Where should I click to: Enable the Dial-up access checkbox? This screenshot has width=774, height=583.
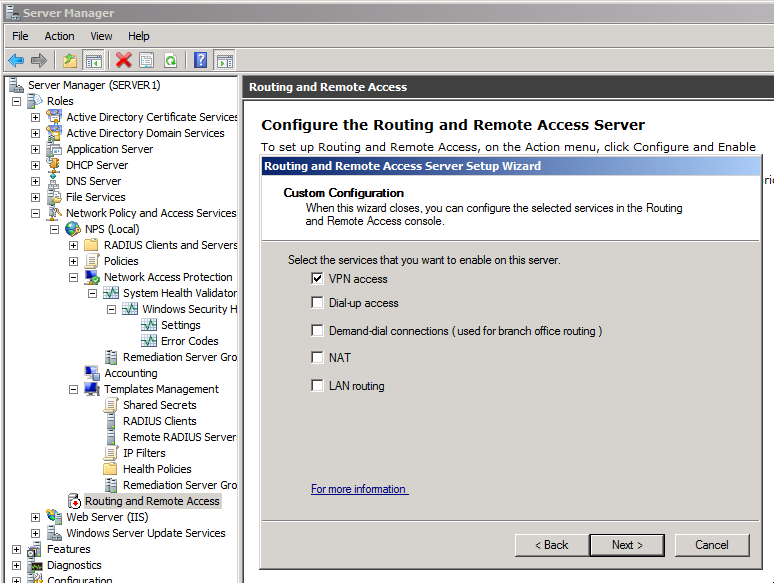[318, 303]
